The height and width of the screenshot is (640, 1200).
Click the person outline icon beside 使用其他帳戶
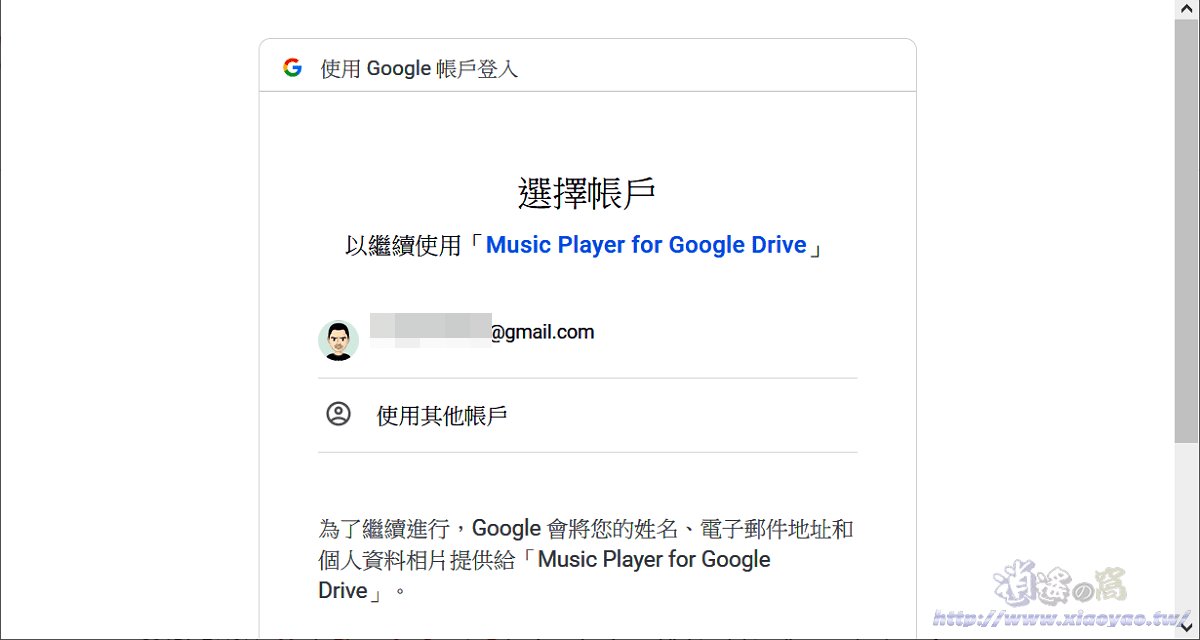point(339,414)
